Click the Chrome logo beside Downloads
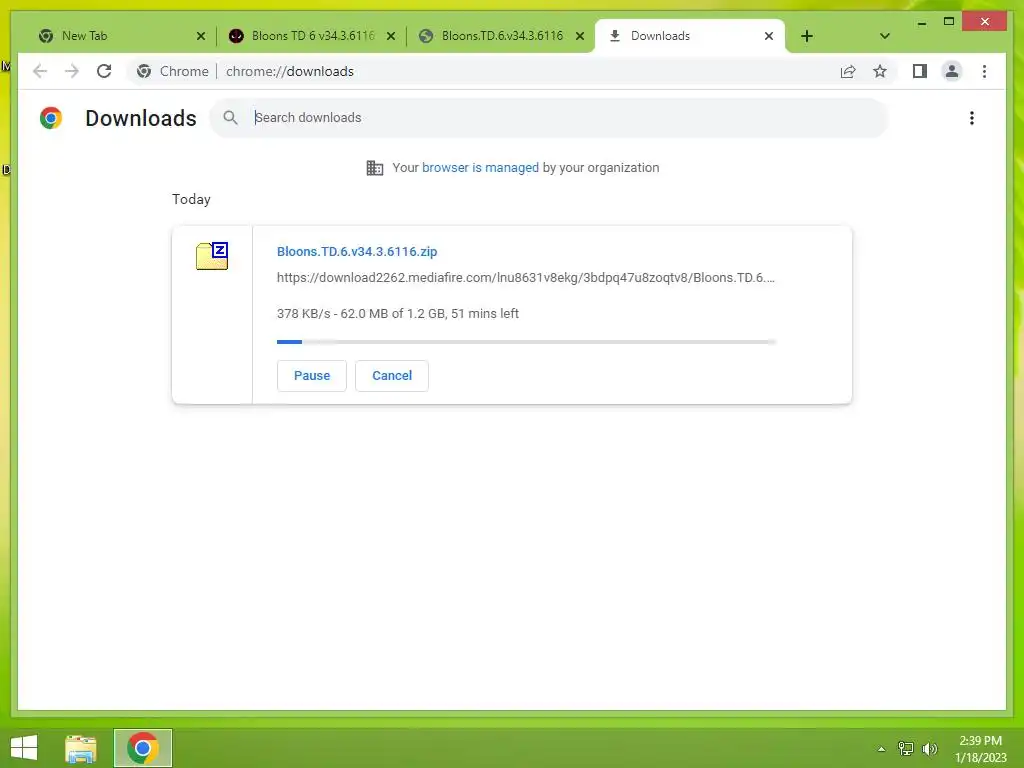1024x768 pixels. 51,118
